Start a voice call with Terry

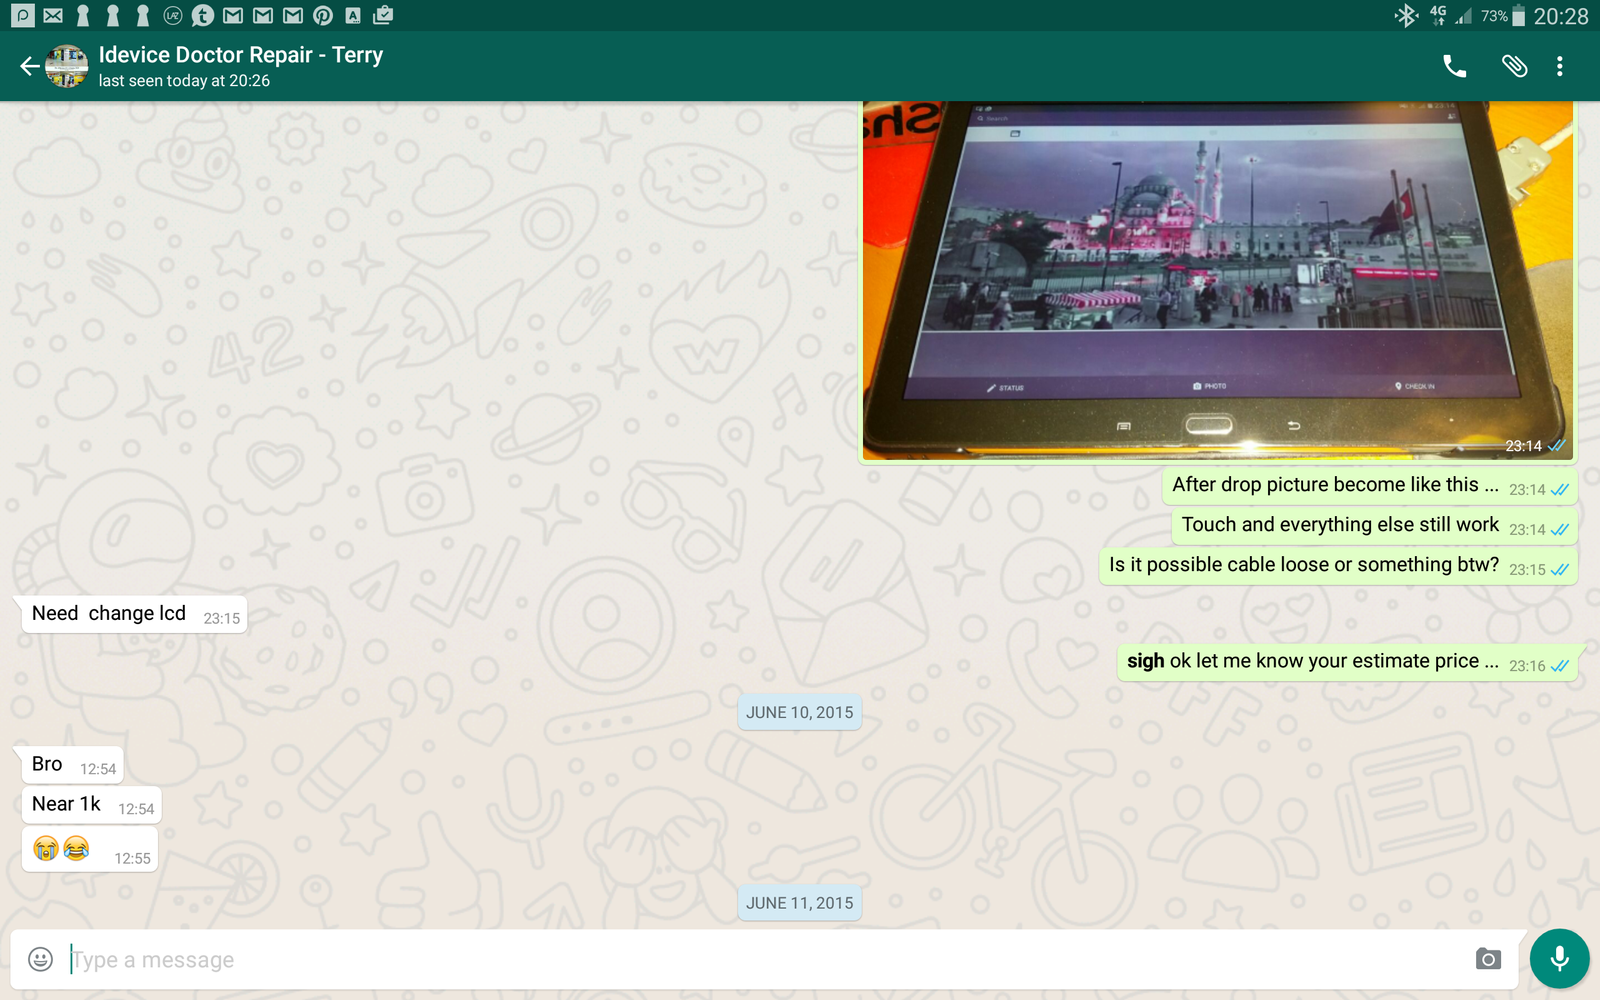click(1454, 67)
